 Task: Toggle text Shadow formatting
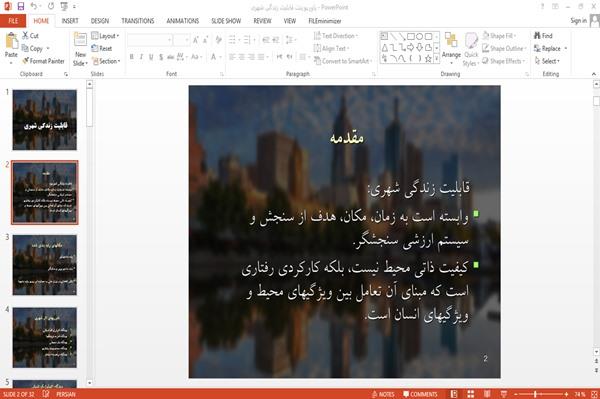point(161,57)
